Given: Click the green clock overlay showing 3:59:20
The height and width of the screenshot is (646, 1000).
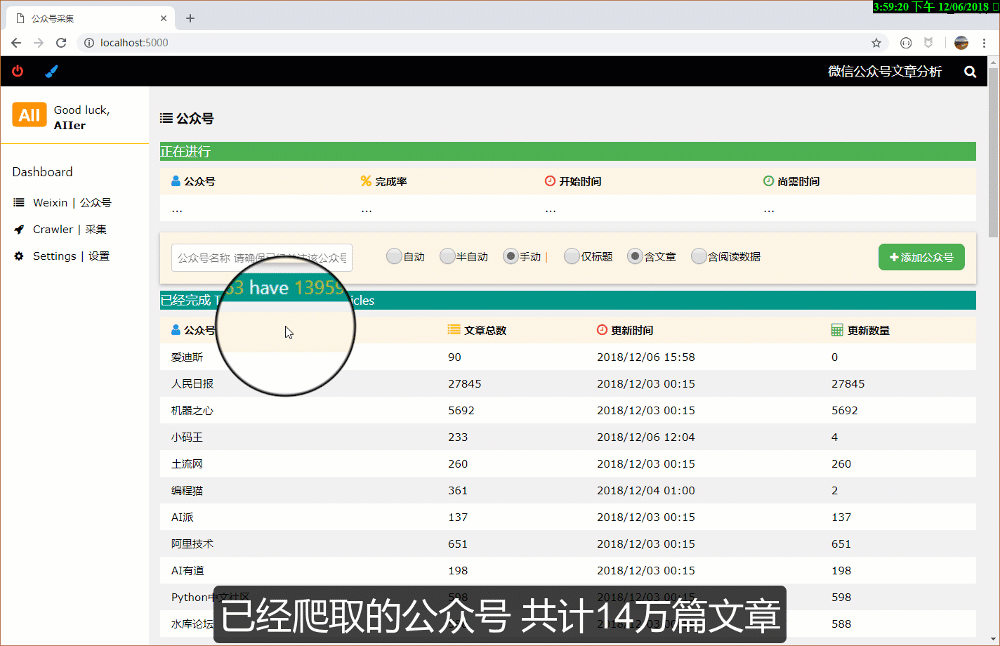Looking at the screenshot, I should click(936, 6).
